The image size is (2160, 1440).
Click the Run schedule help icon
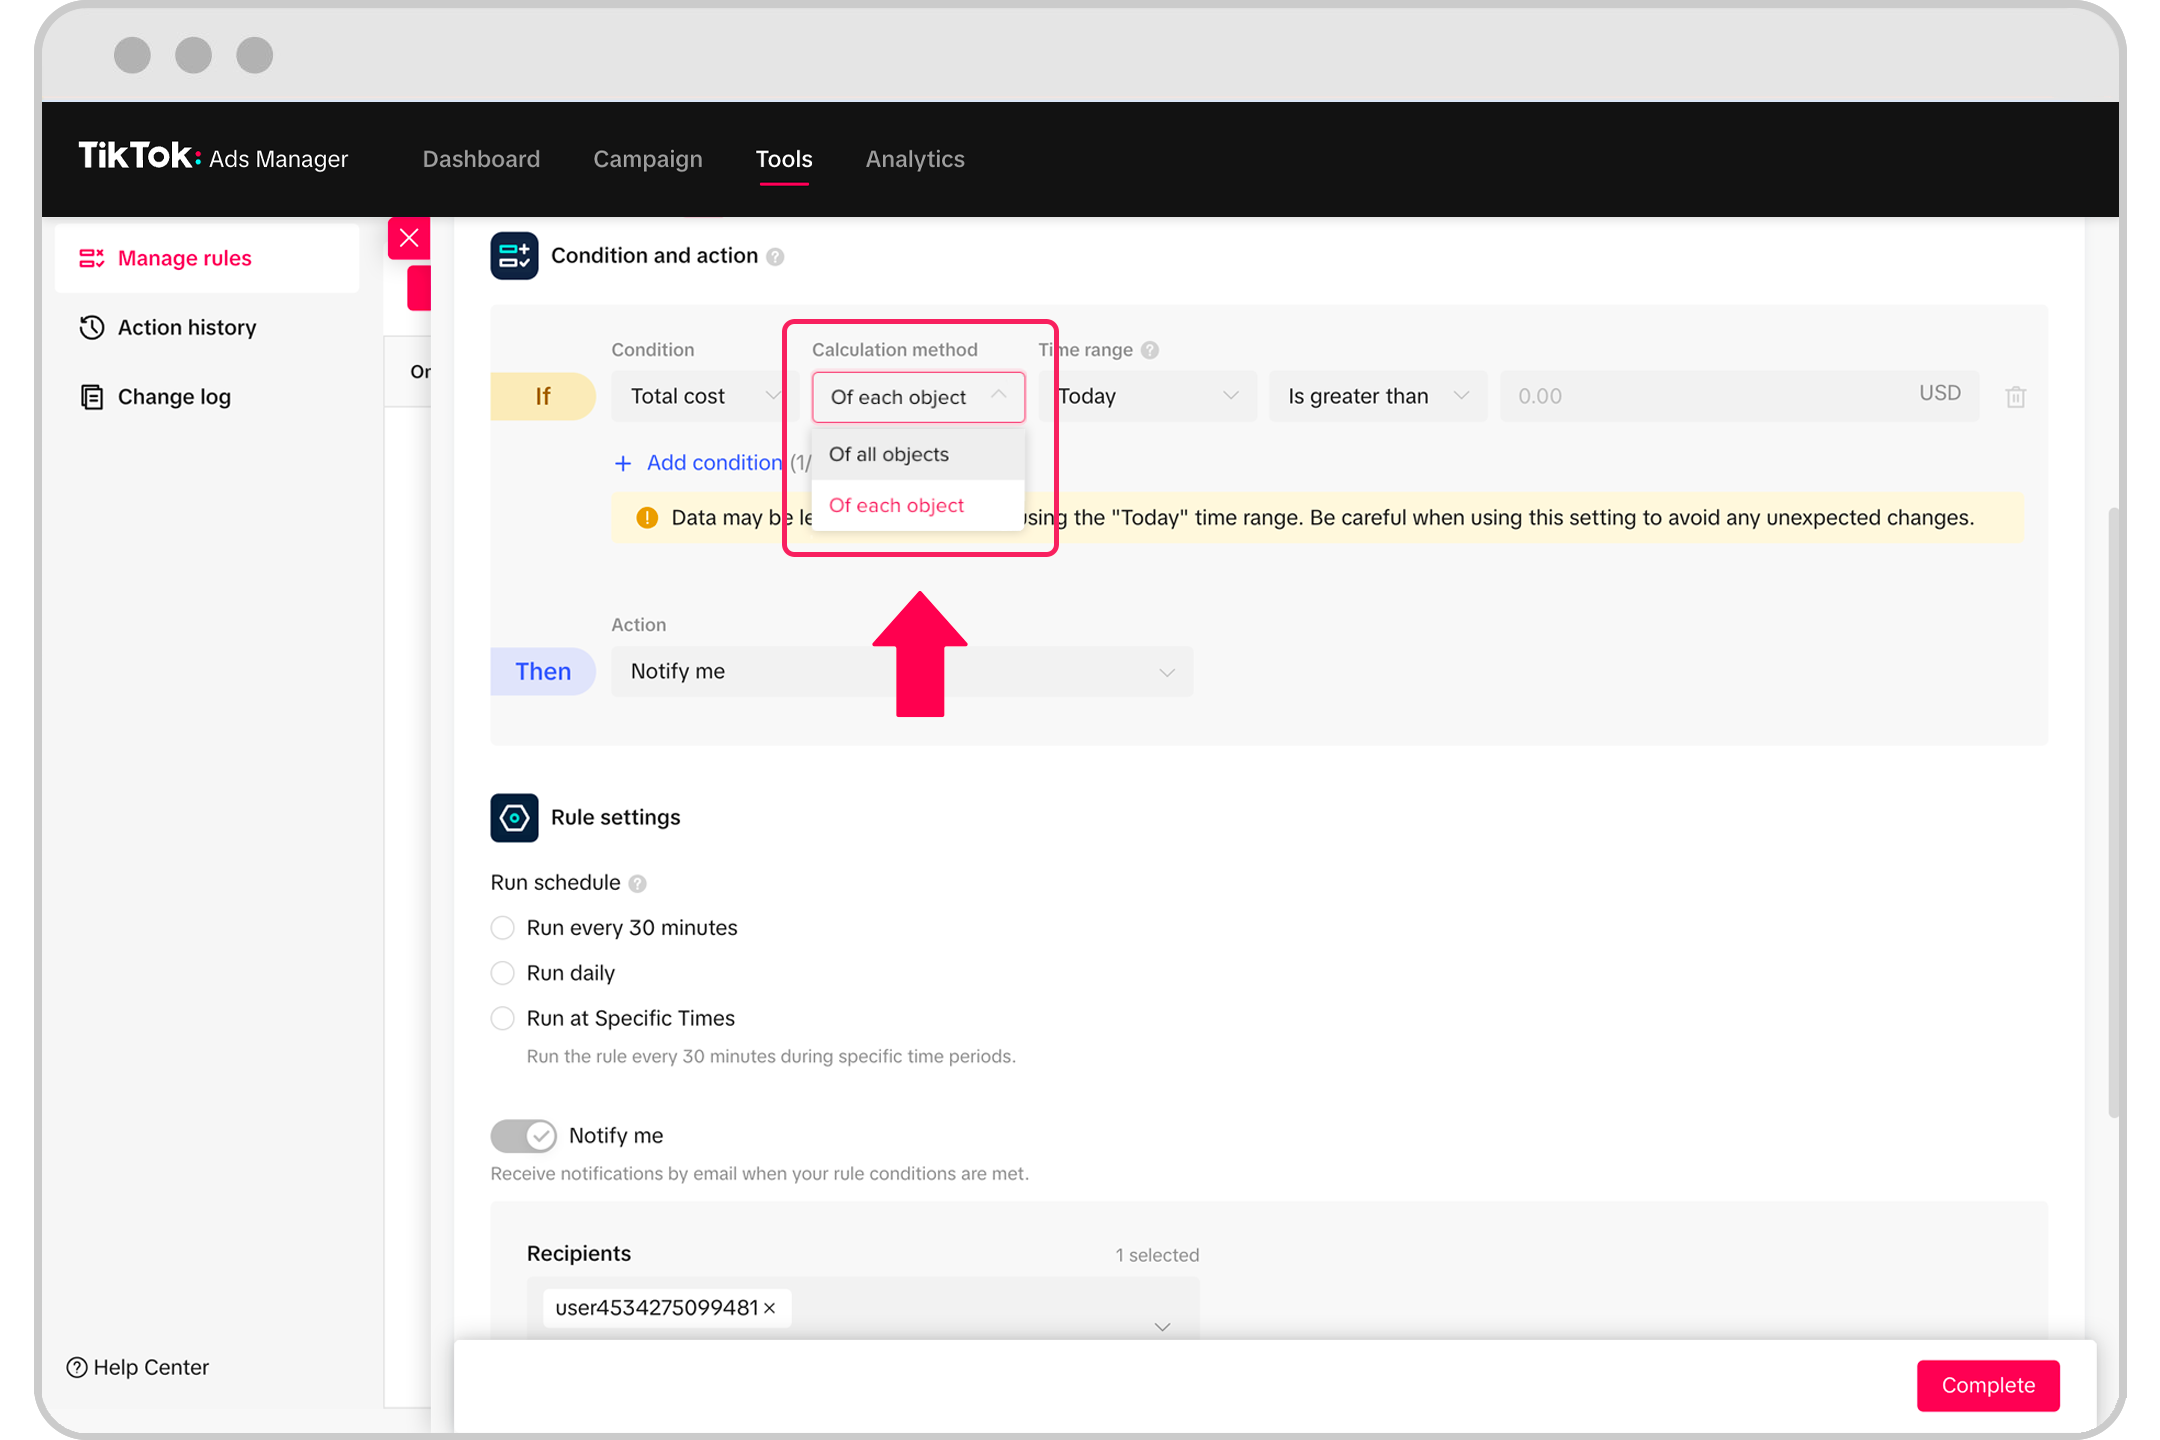click(x=638, y=884)
